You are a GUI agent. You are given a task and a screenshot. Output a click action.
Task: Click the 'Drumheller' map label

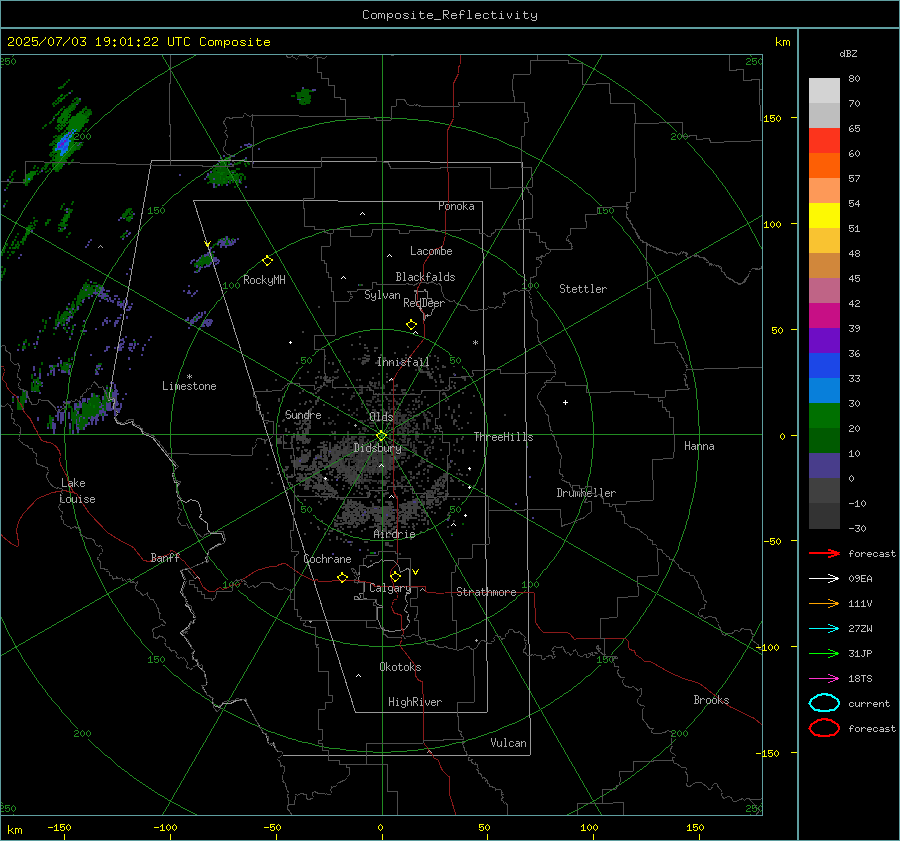(x=586, y=493)
